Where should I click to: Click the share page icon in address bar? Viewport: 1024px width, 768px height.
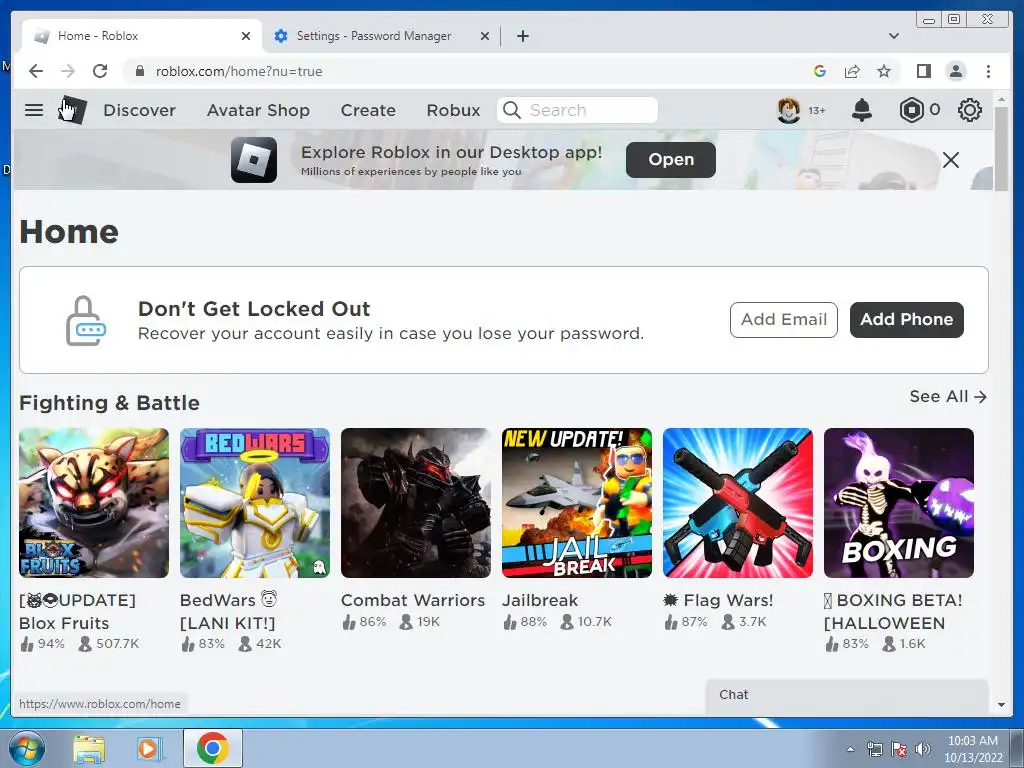pos(852,71)
